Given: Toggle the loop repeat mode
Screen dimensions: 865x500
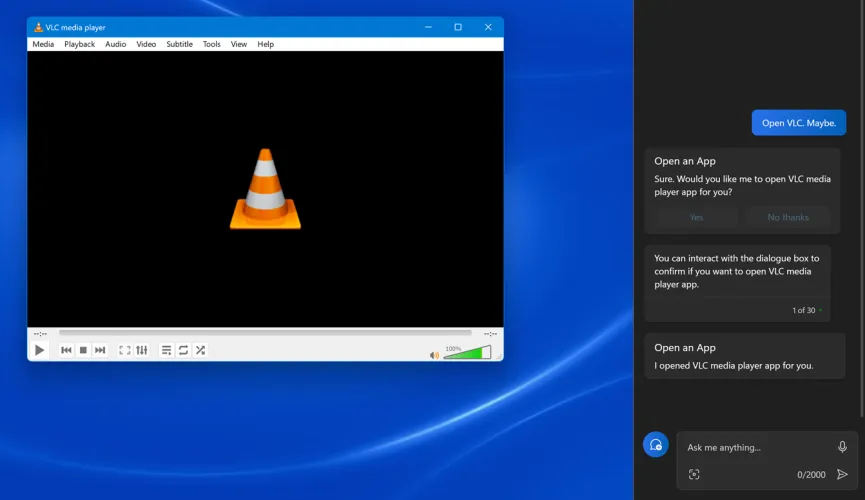Looking at the screenshot, I should (x=183, y=350).
